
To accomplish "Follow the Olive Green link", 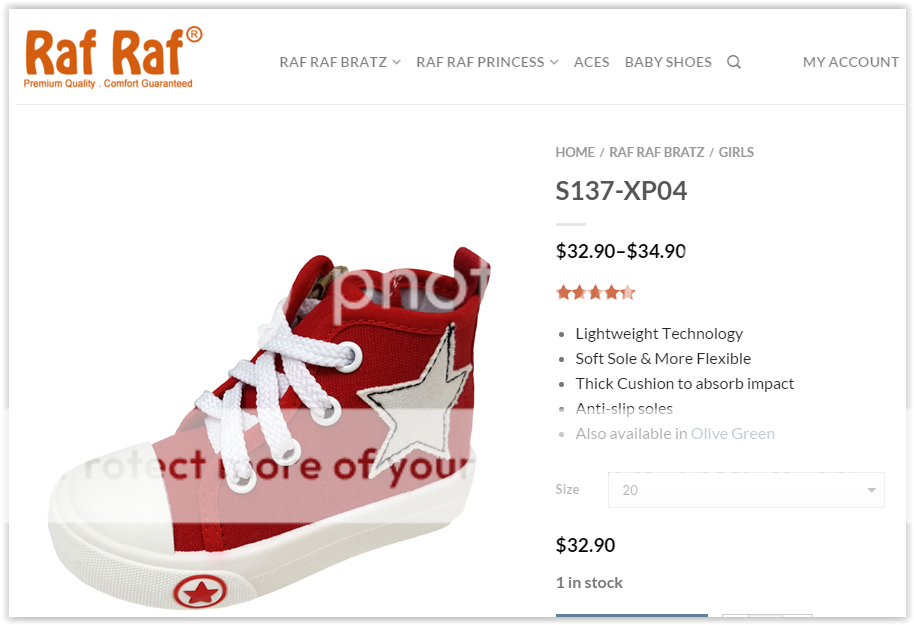I will pyautogui.click(x=733, y=434).
